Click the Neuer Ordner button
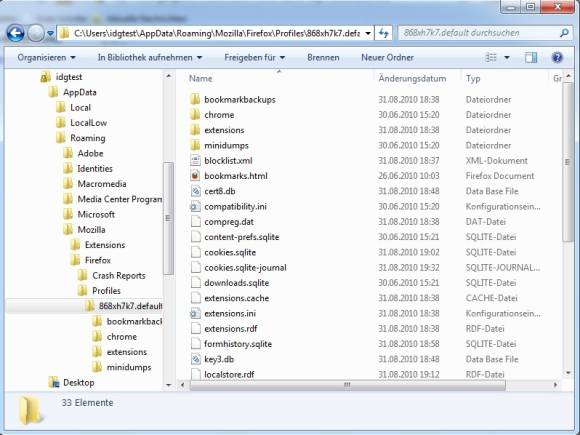The height and width of the screenshot is (435, 580). [387, 57]
